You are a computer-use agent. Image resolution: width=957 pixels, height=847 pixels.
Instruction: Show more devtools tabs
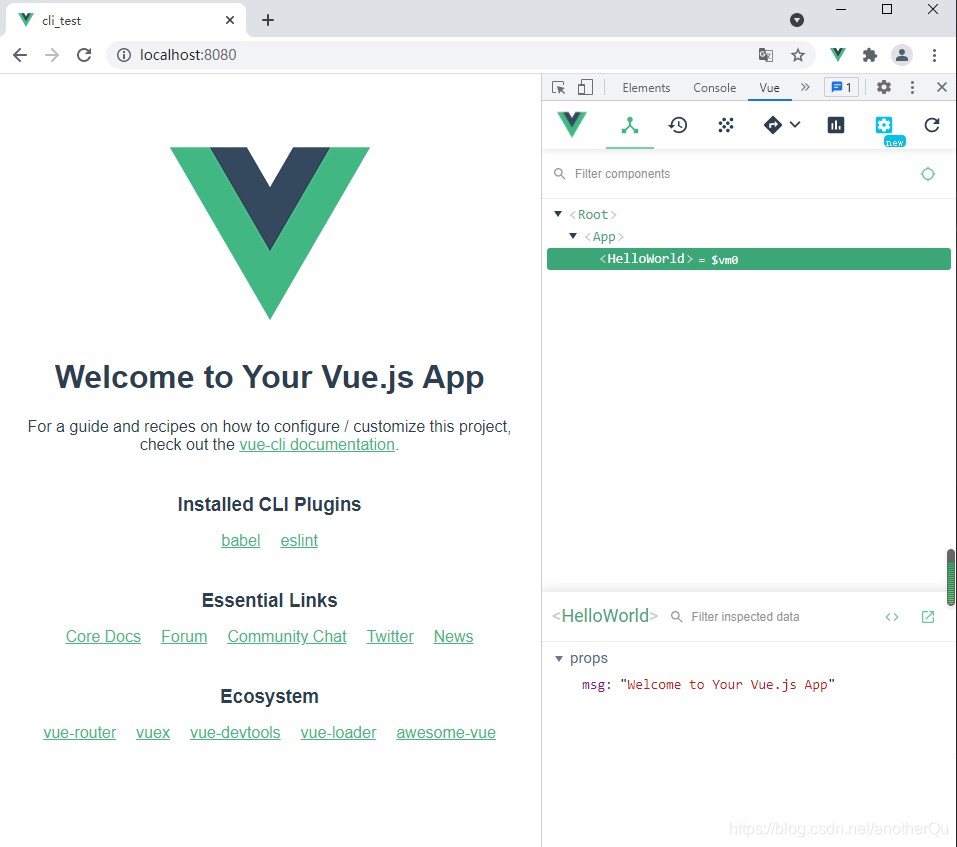pyautogui.click(x=805, y=87)
